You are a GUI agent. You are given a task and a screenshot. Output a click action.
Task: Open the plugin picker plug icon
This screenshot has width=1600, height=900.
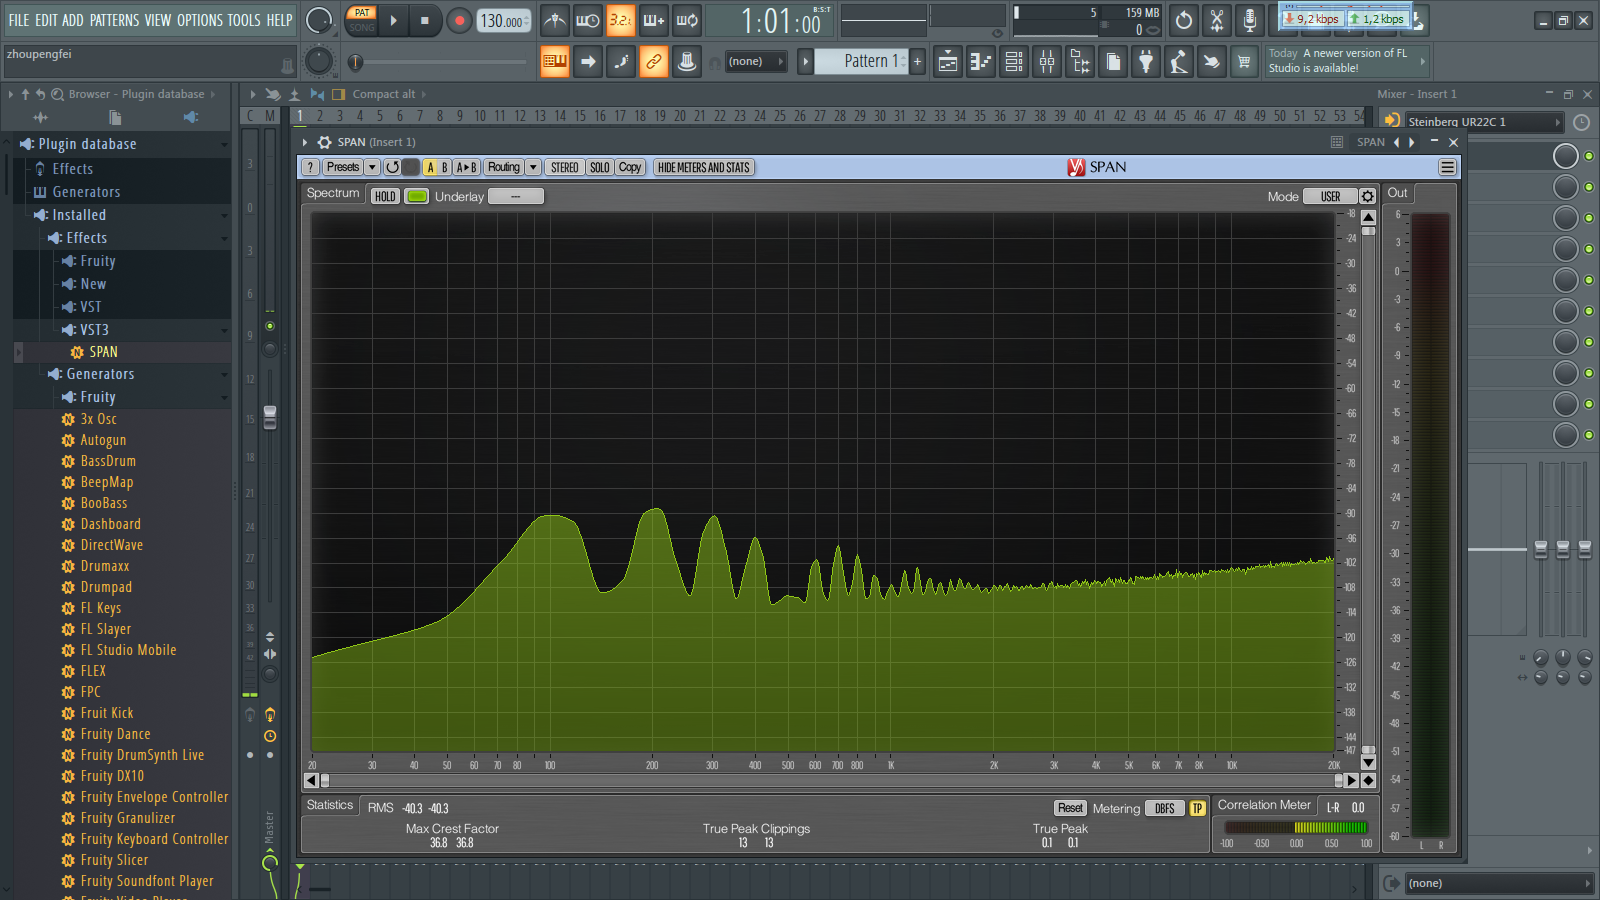(1146, 62)
